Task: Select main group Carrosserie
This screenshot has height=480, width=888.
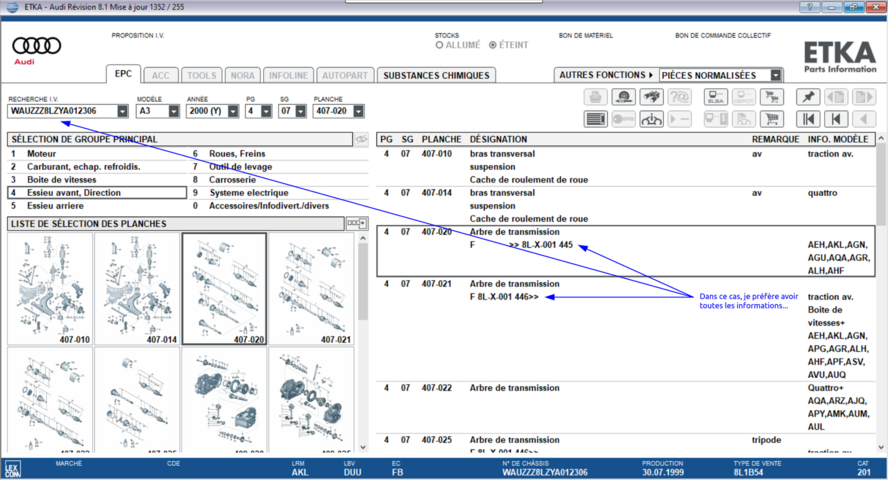Action: pyautogui.click(x=279, y=180)
